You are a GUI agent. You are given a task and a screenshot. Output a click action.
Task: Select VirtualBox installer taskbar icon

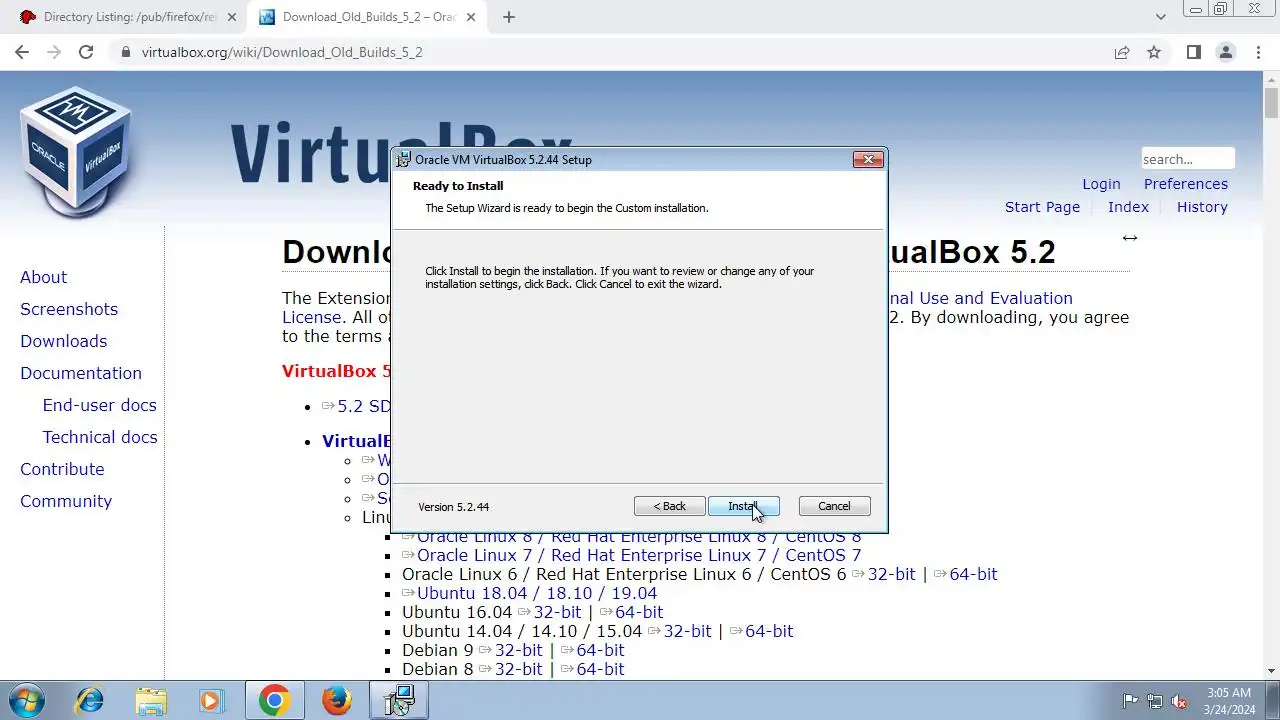coord(400,700)
